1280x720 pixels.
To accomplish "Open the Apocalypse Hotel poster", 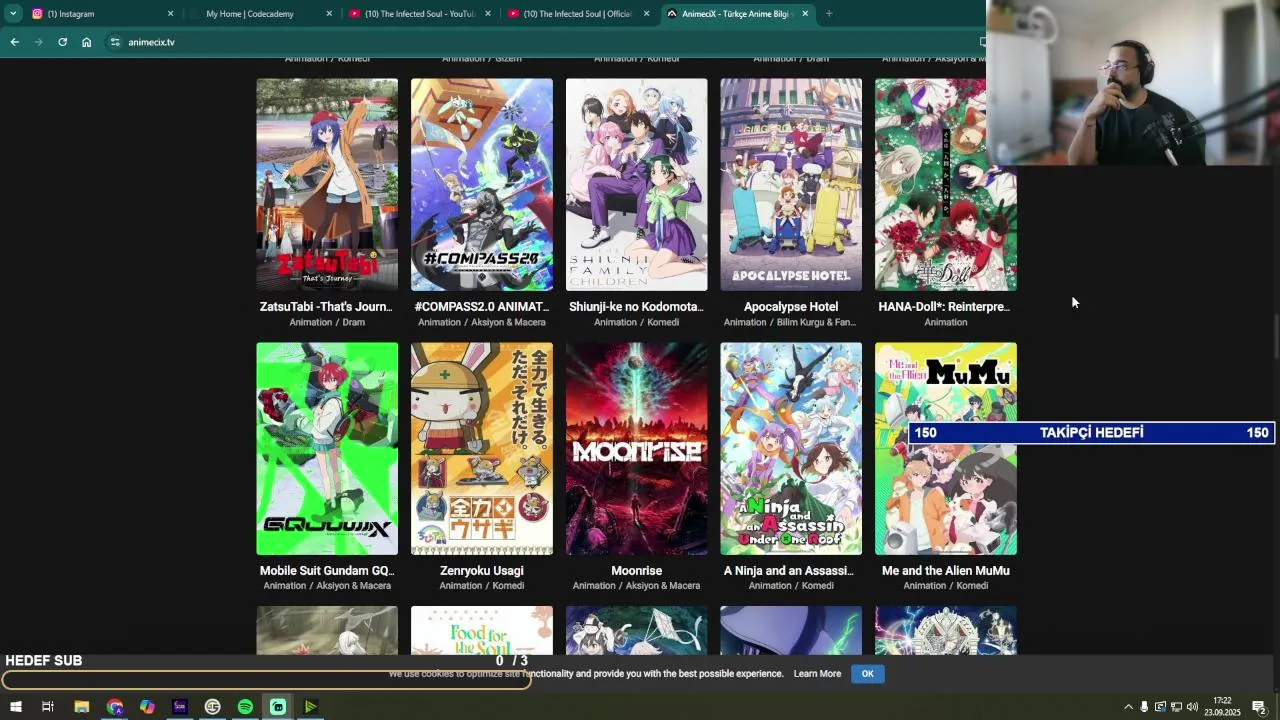I will point(791,185).
